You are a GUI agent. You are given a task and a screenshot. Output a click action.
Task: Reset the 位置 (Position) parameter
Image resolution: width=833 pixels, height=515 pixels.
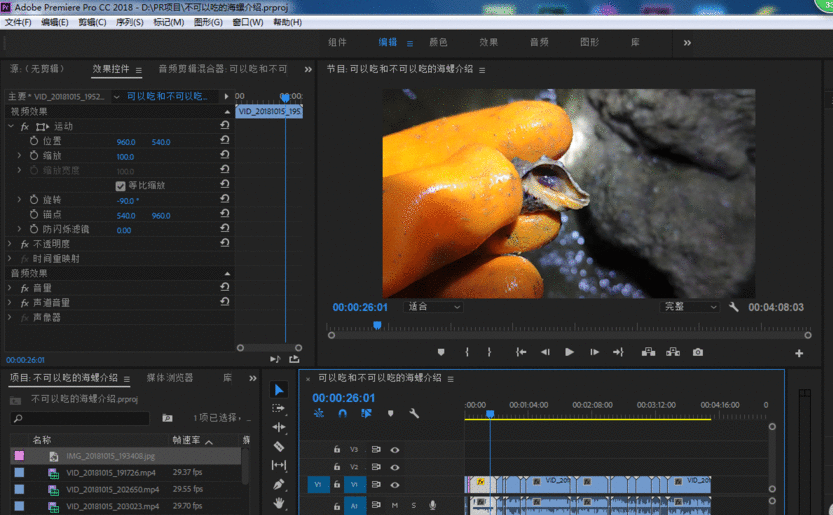[225, 142]
